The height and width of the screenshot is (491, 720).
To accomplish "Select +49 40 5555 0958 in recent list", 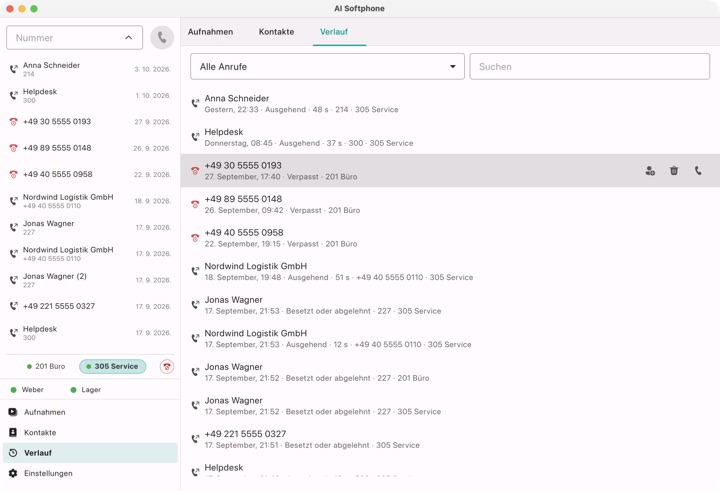I will click(90, 175).
